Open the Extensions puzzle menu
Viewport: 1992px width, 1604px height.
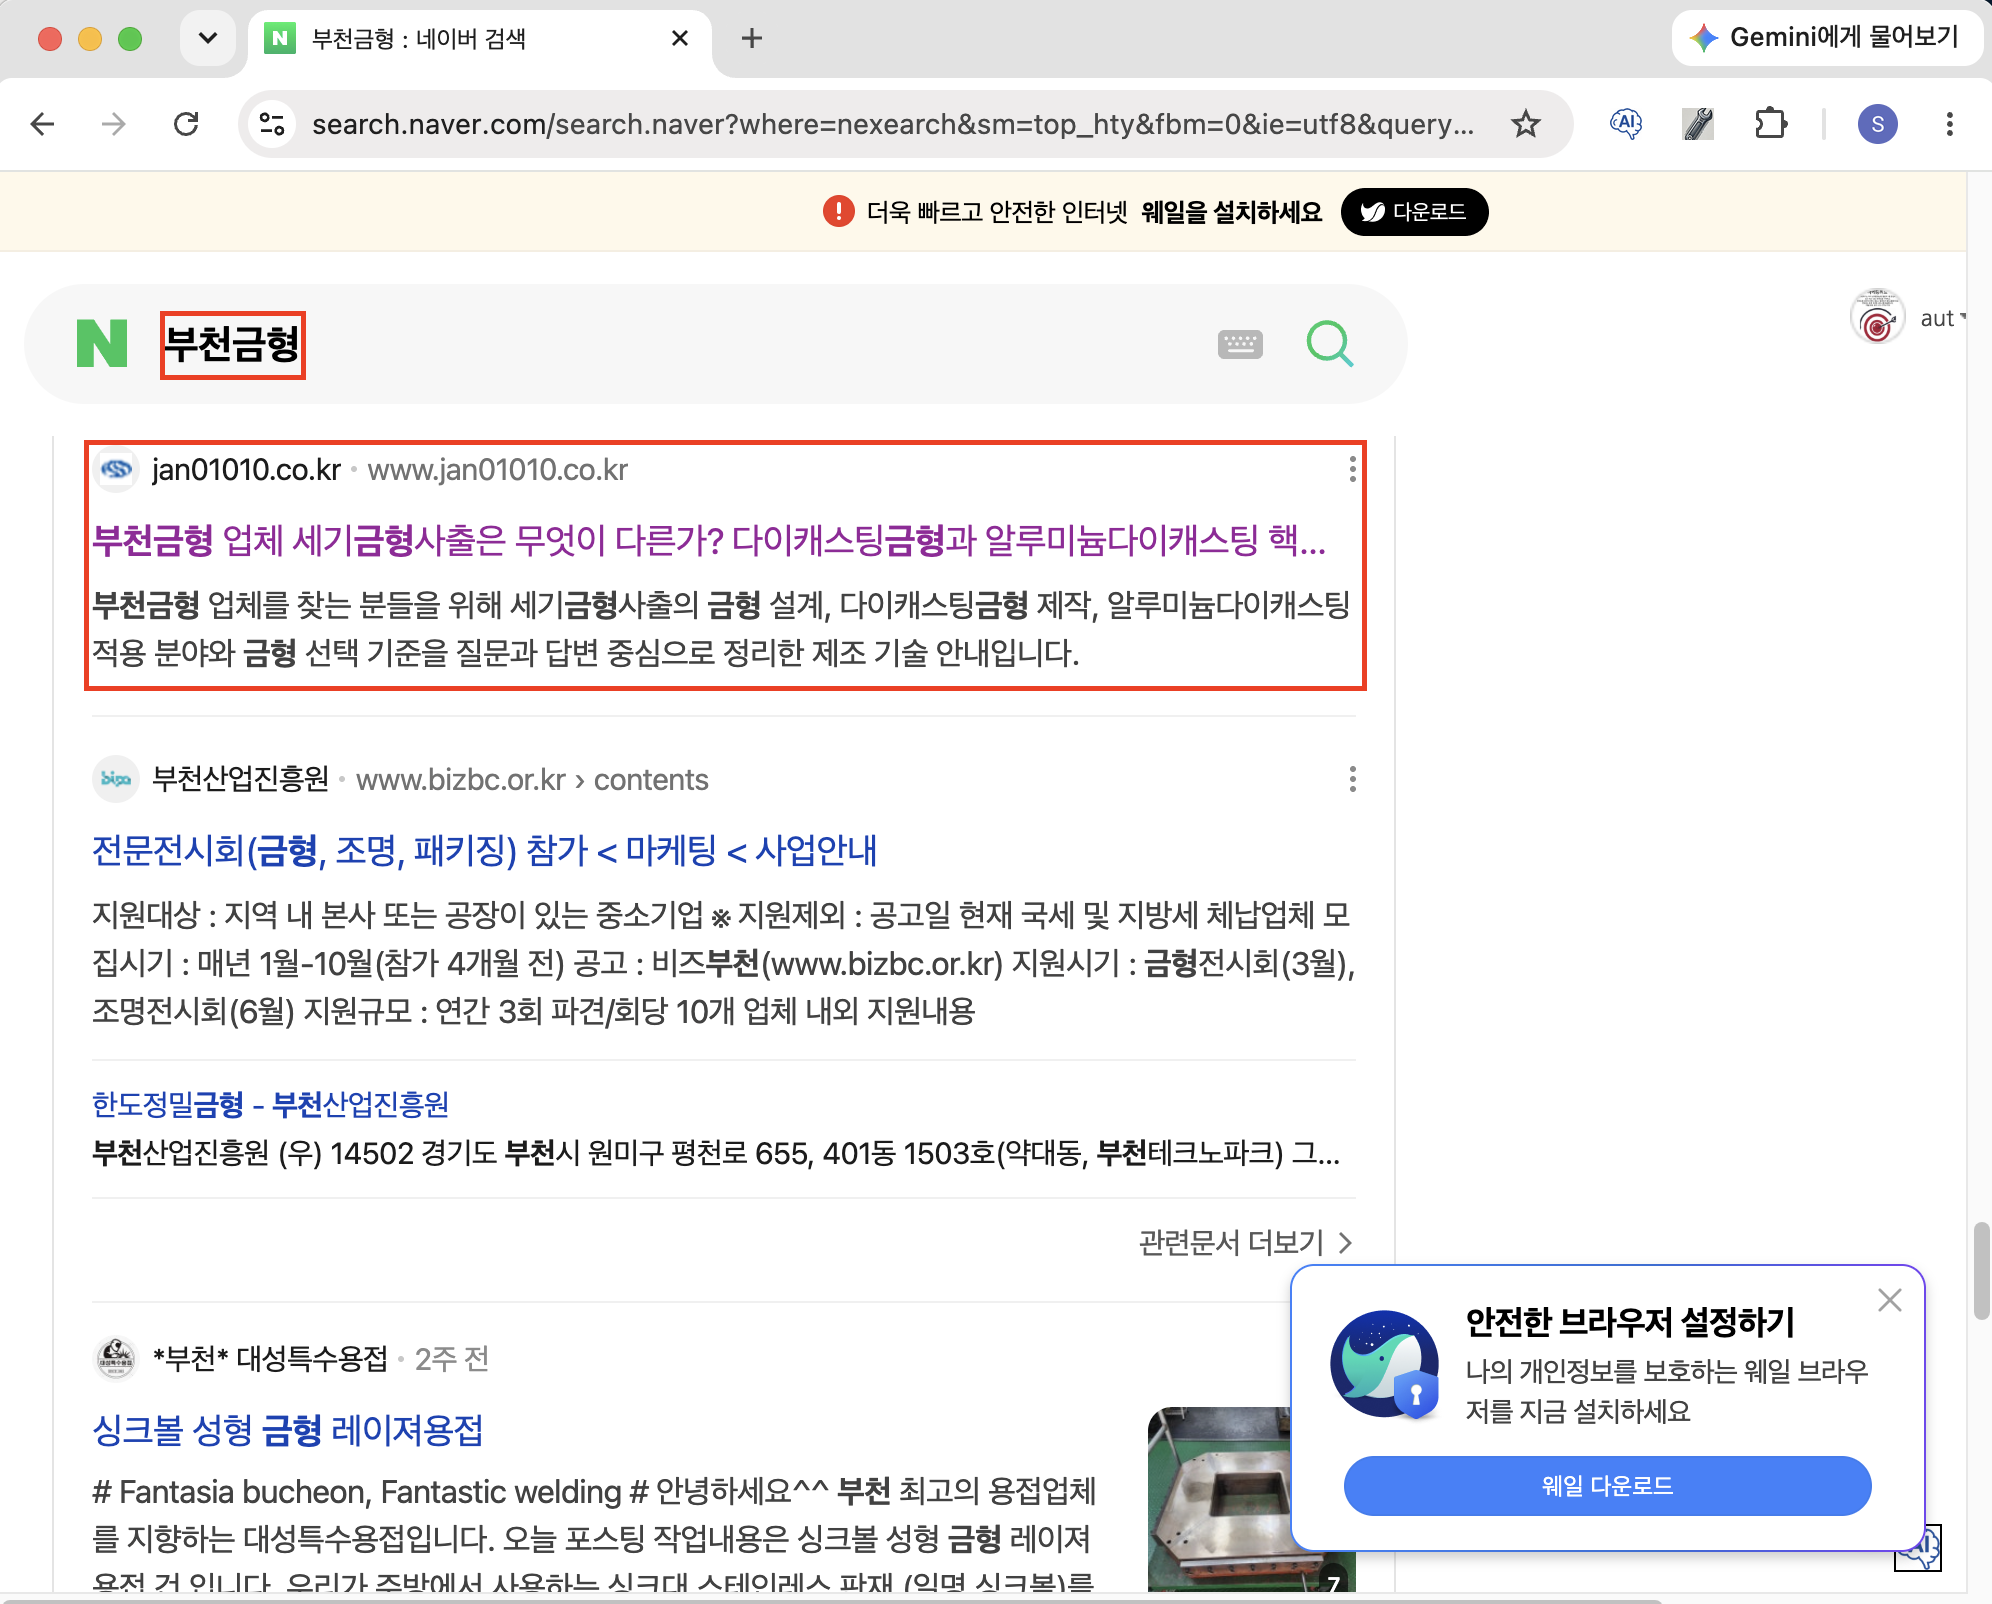1770,124
